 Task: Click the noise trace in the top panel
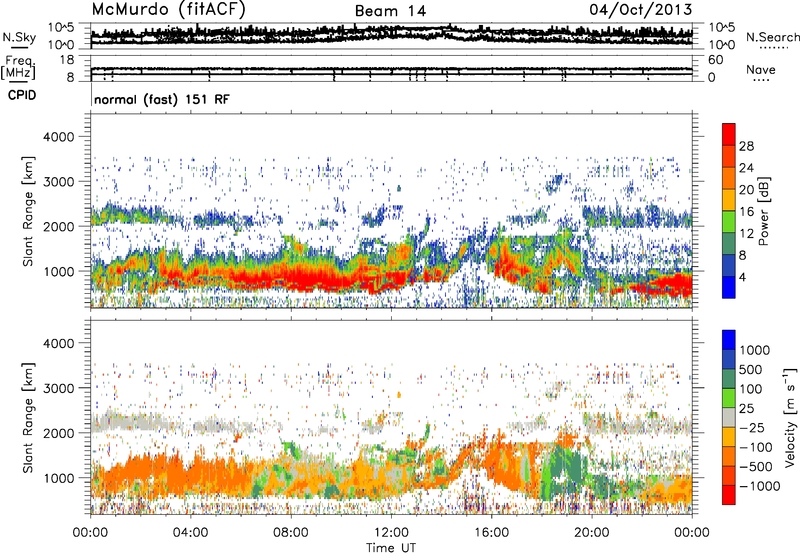point(391,35)
